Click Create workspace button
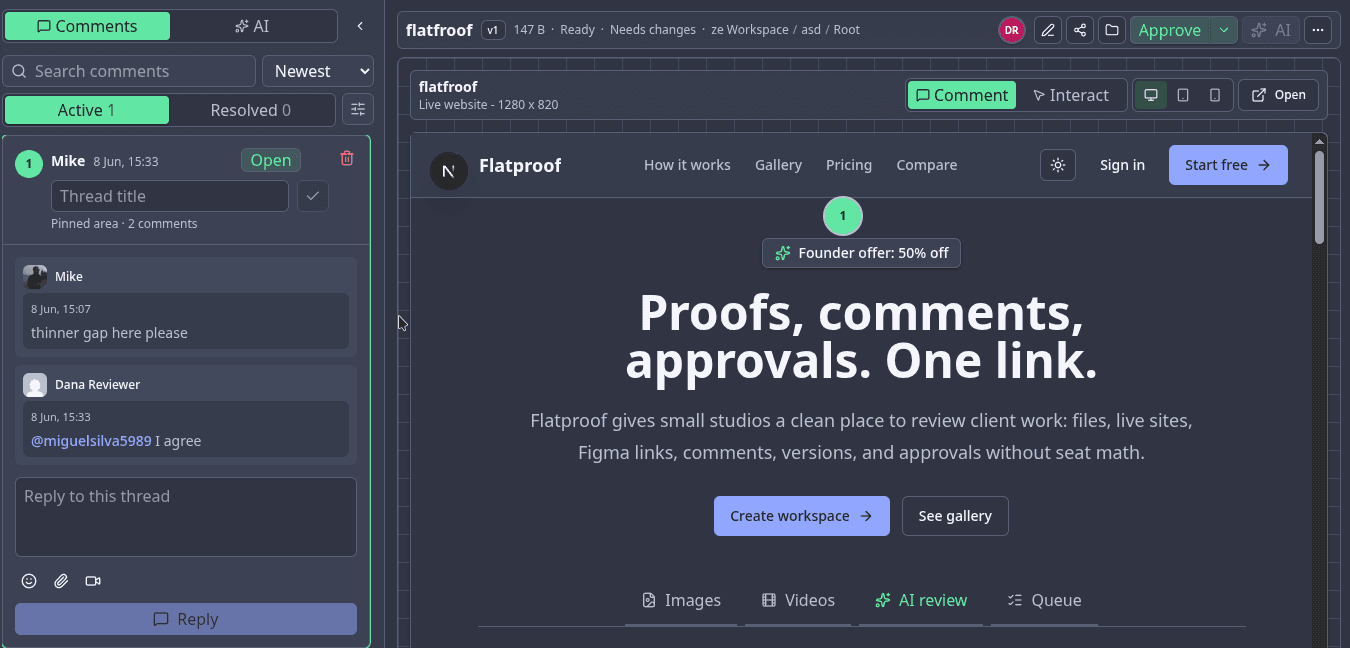This screenshot has width=1350, height=648. (802, 516)
